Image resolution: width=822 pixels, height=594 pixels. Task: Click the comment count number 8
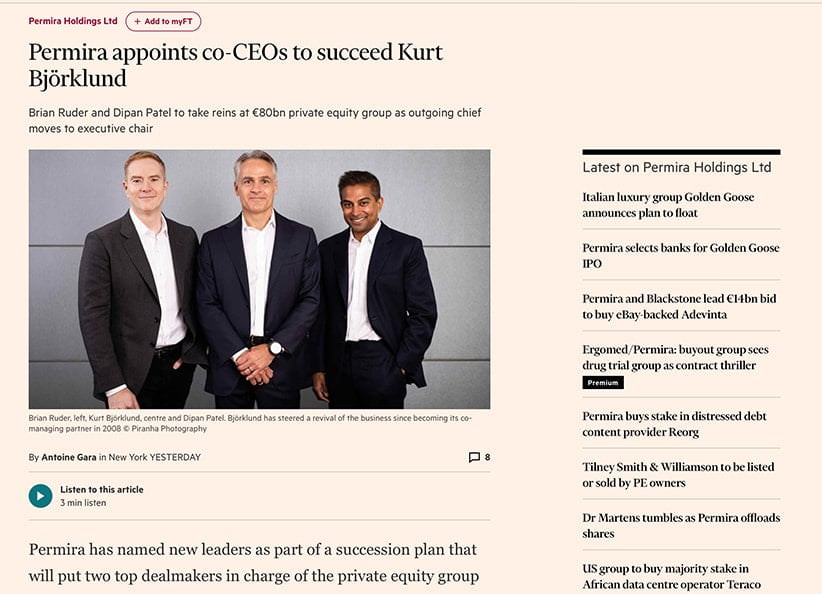click(x=487, y=457)
